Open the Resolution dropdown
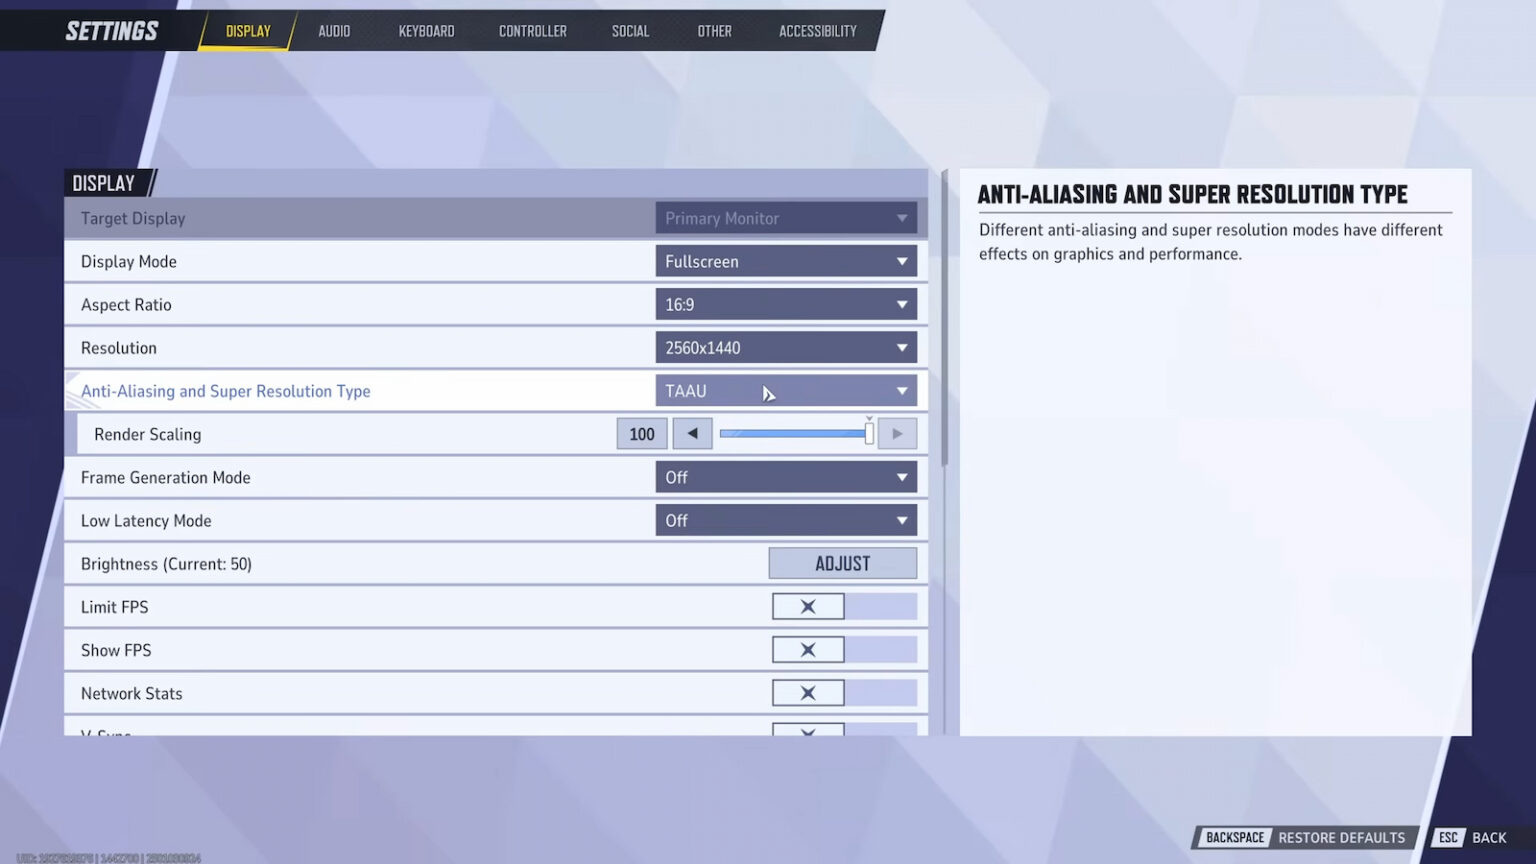 [x=786, y=347]
